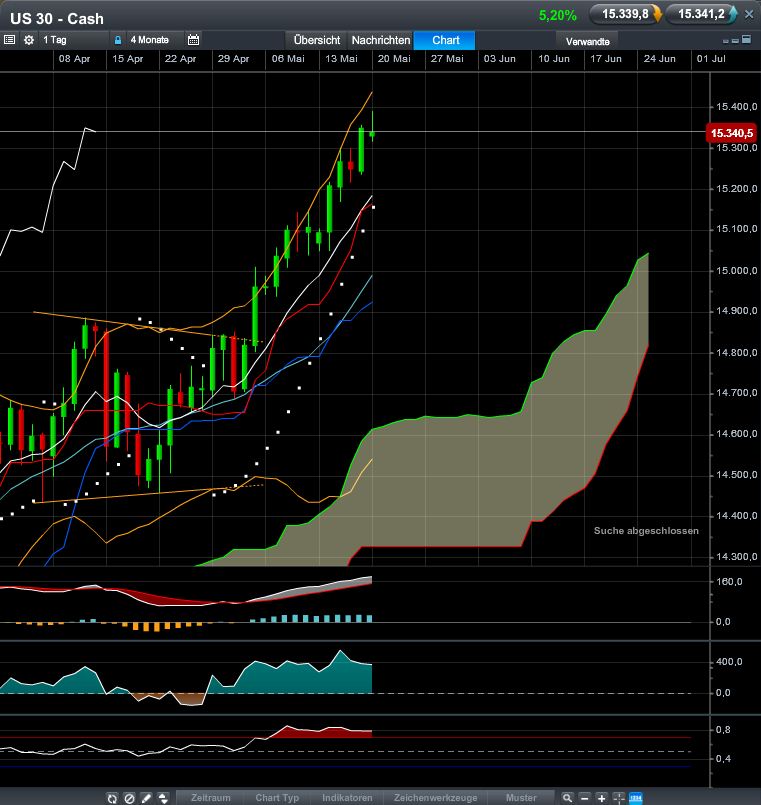Open the calendar date picker icon
The height and width of the screenshot is (805, 761).
coord(194,40)
